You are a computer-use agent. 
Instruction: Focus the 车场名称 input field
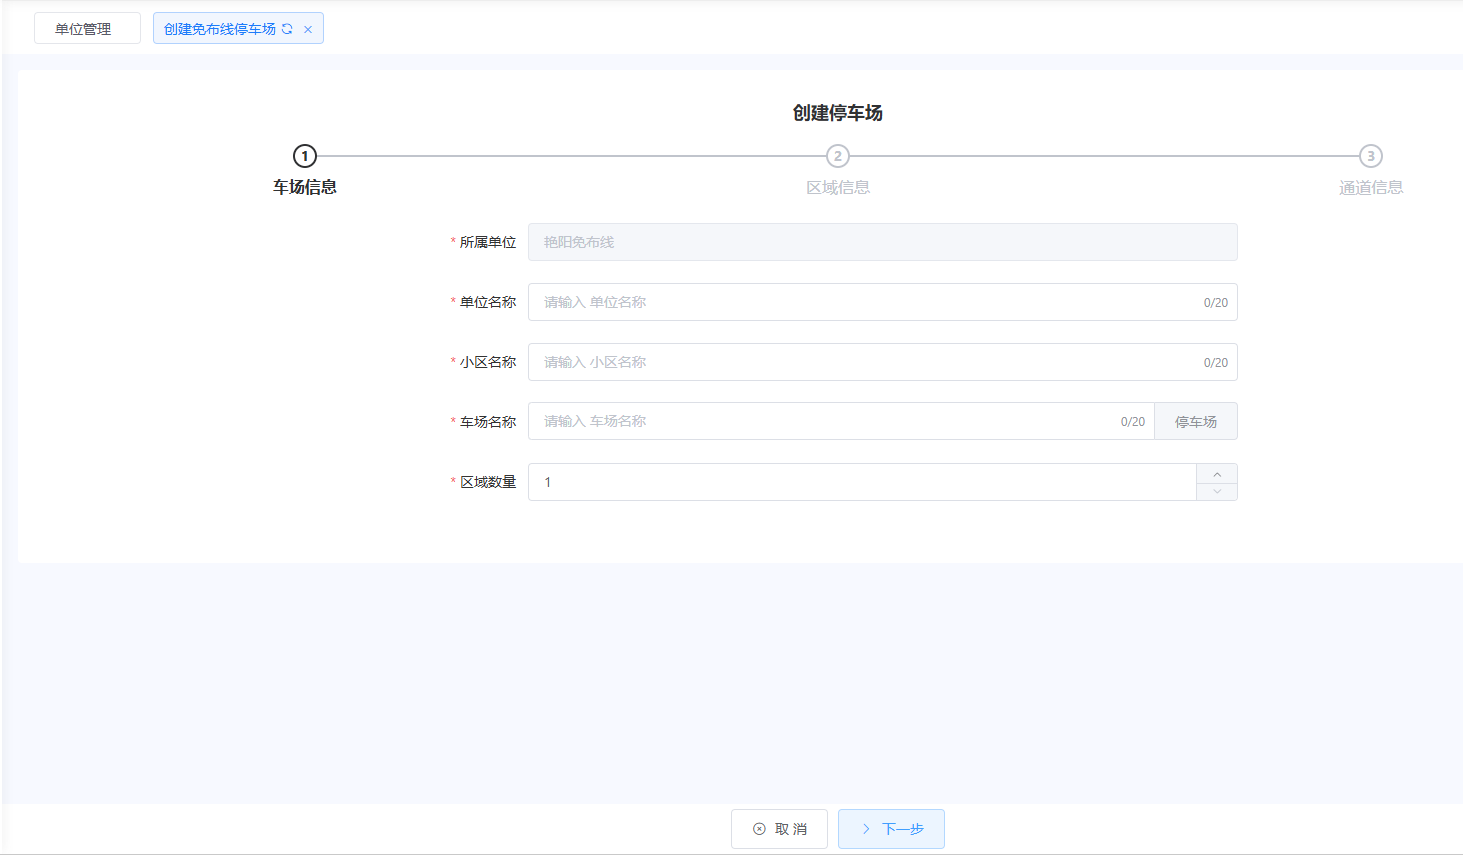[x=841, y=421]
